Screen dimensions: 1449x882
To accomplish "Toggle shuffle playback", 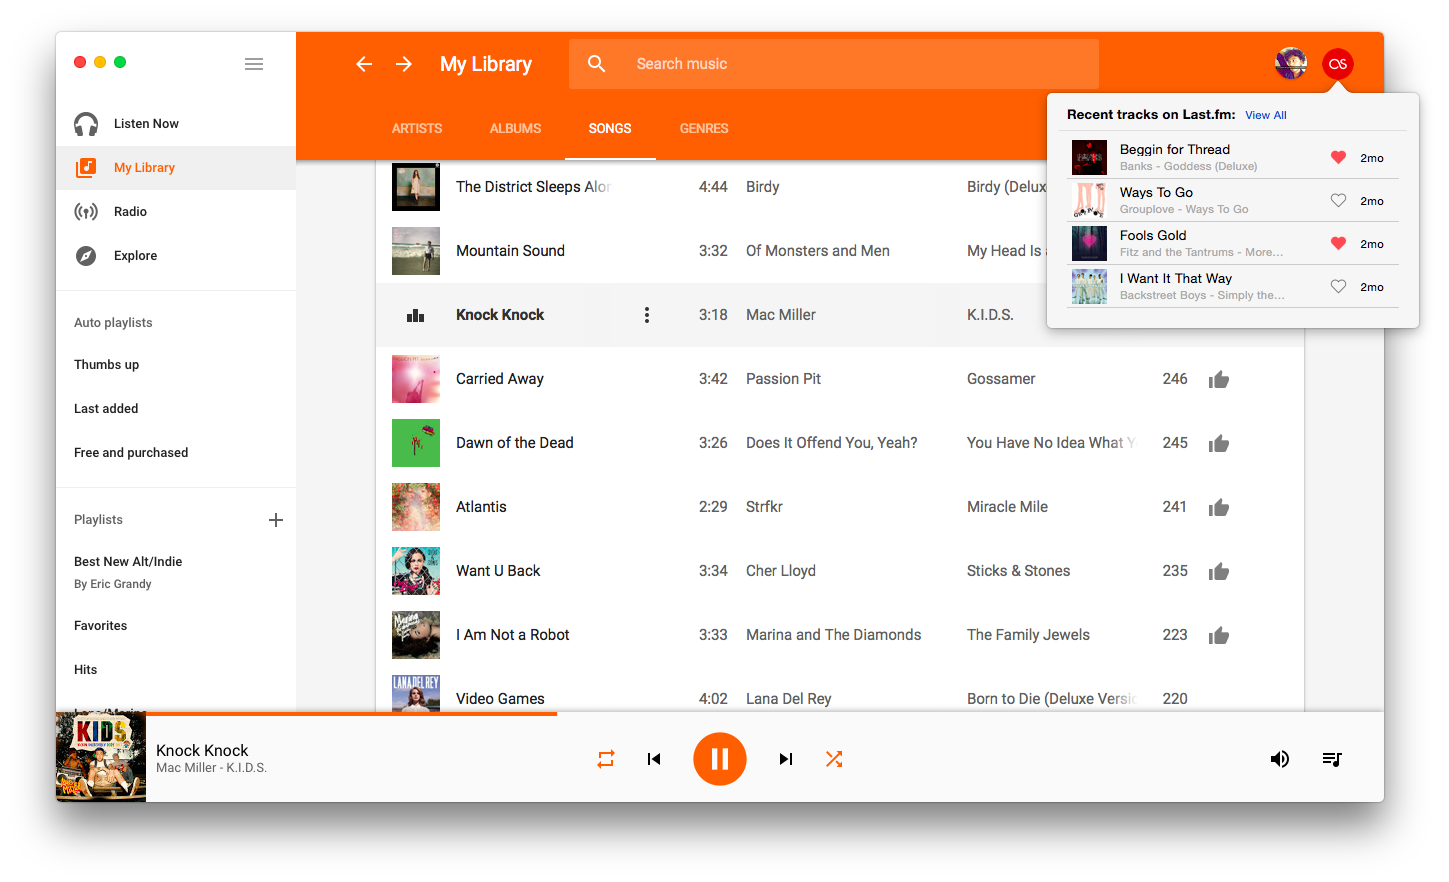I will pyautogui.click(x=834, y=759).
